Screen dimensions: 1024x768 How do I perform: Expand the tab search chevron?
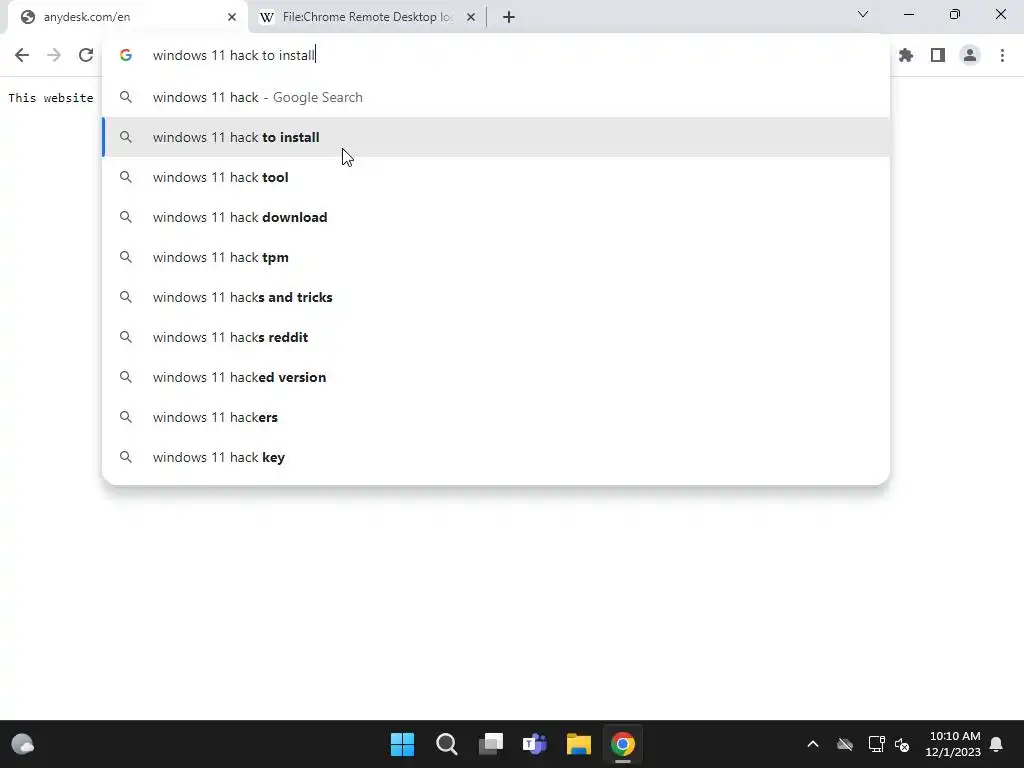point(863,14)
